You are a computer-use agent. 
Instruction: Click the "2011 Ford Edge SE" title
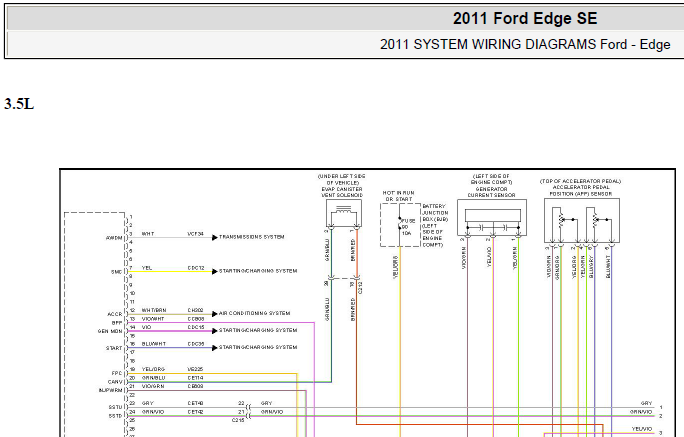point(525,18)
